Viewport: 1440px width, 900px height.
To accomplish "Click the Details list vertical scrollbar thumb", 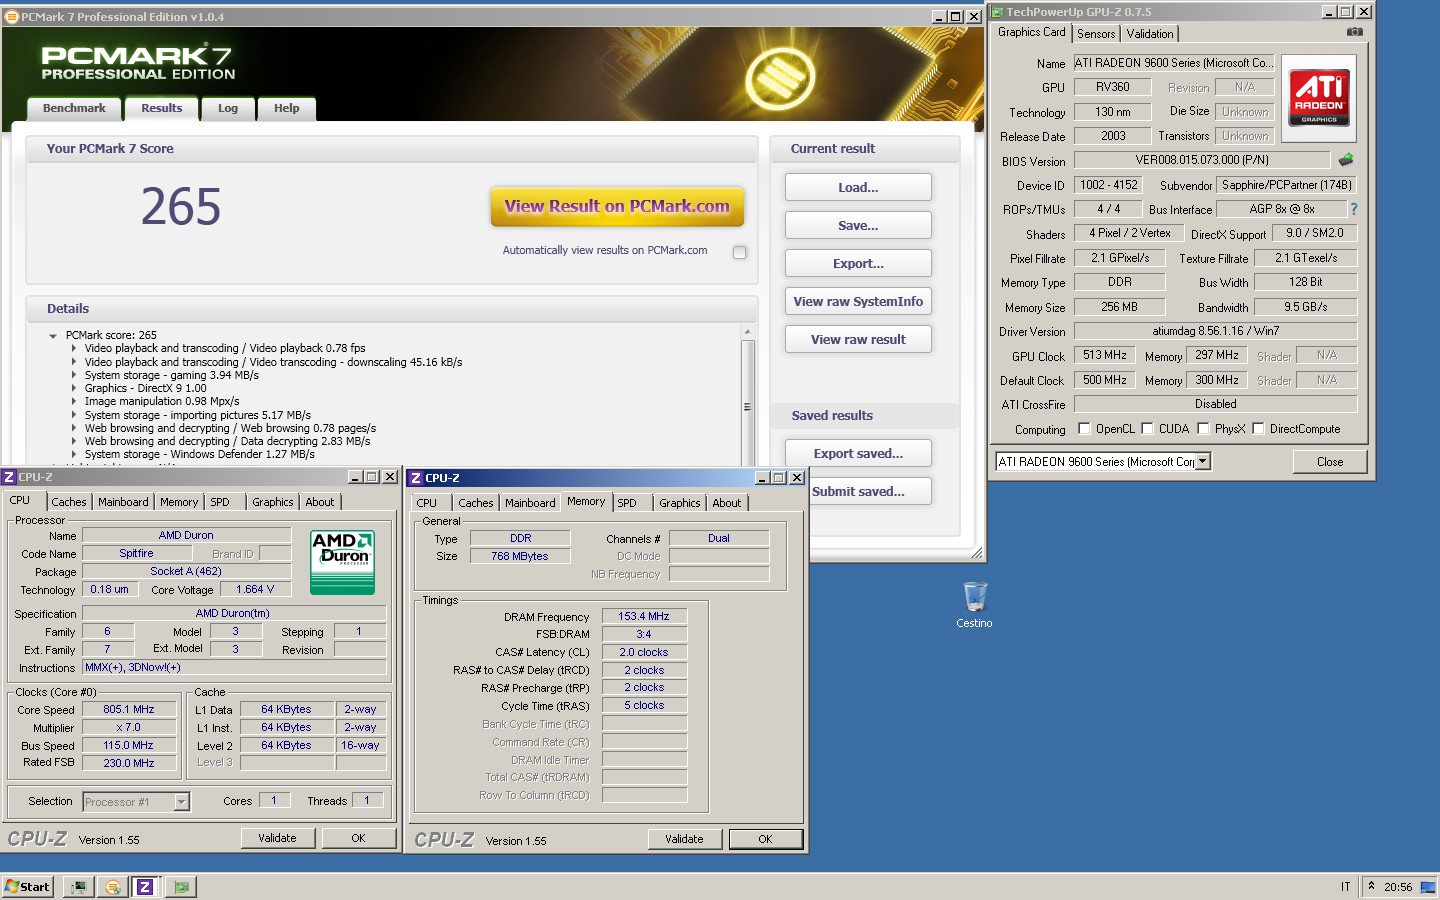I will 747,404.
